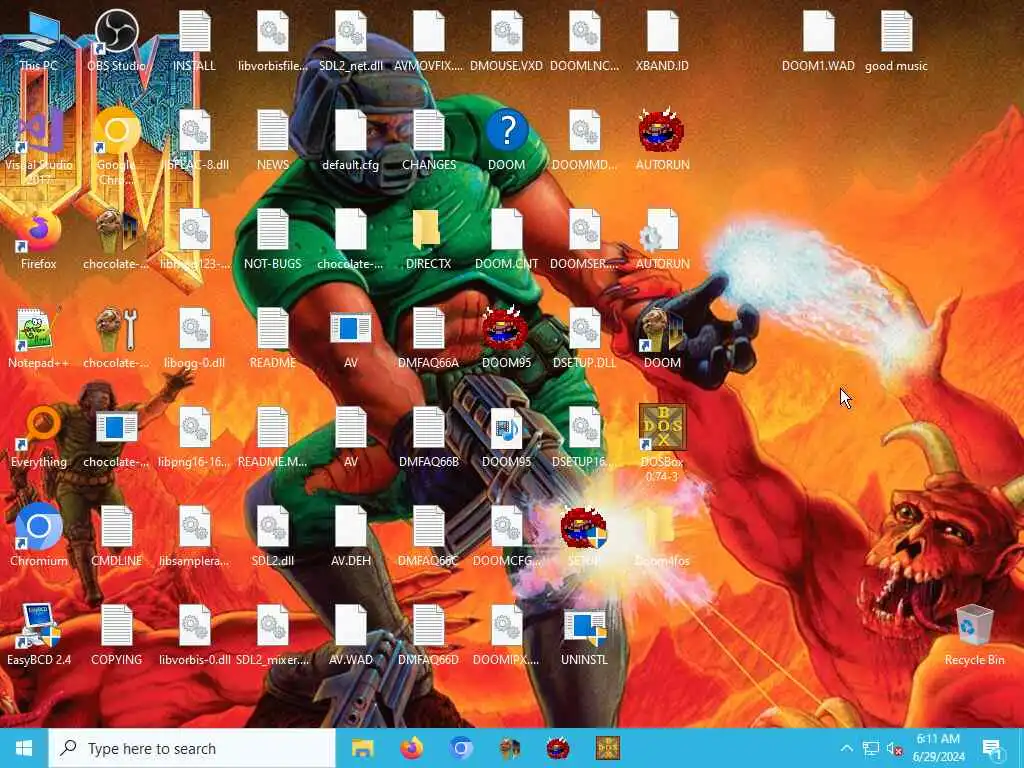Viewport: 1024px width, 768px height.
Task: Select the Visual Studio 2017 shortcut
Action: click(39, 146)
